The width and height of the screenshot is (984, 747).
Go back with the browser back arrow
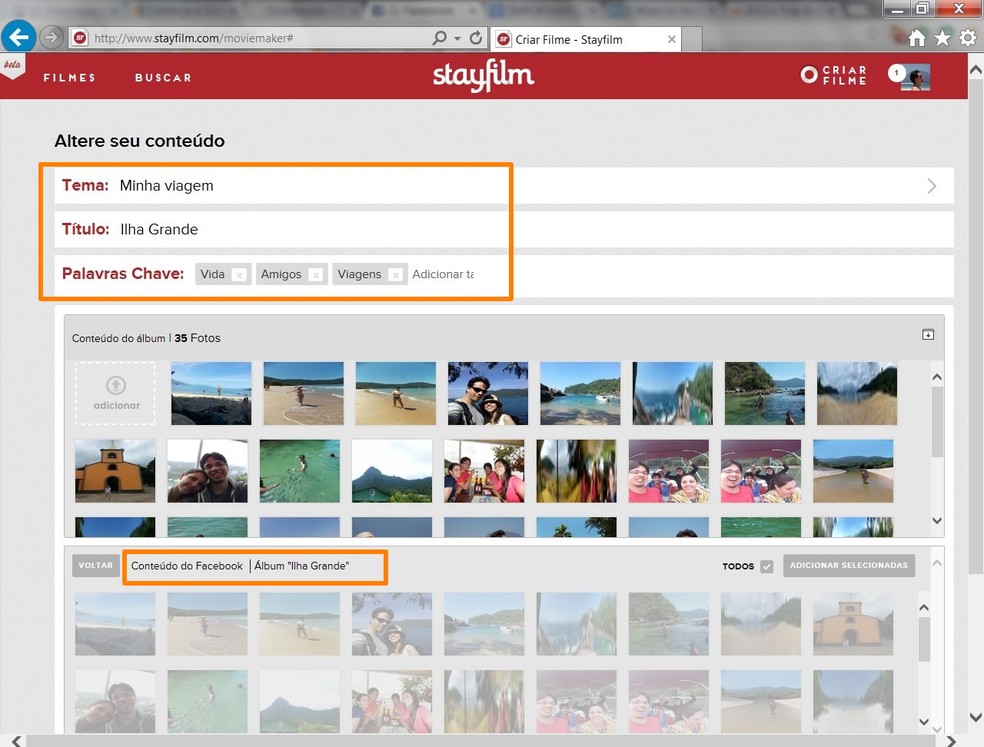18,36
